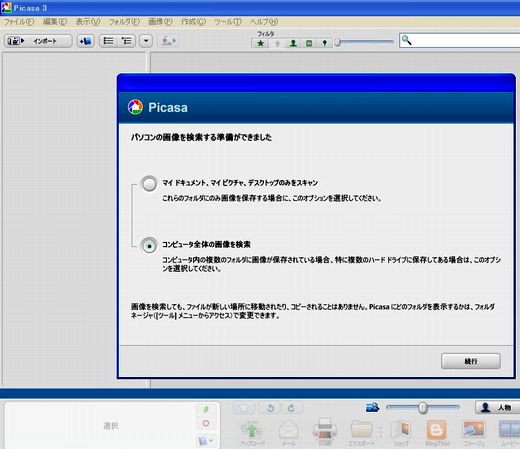Screen dimensions: 520x449
Task: Click the インポート import button
Action: (x=38, y=41)
